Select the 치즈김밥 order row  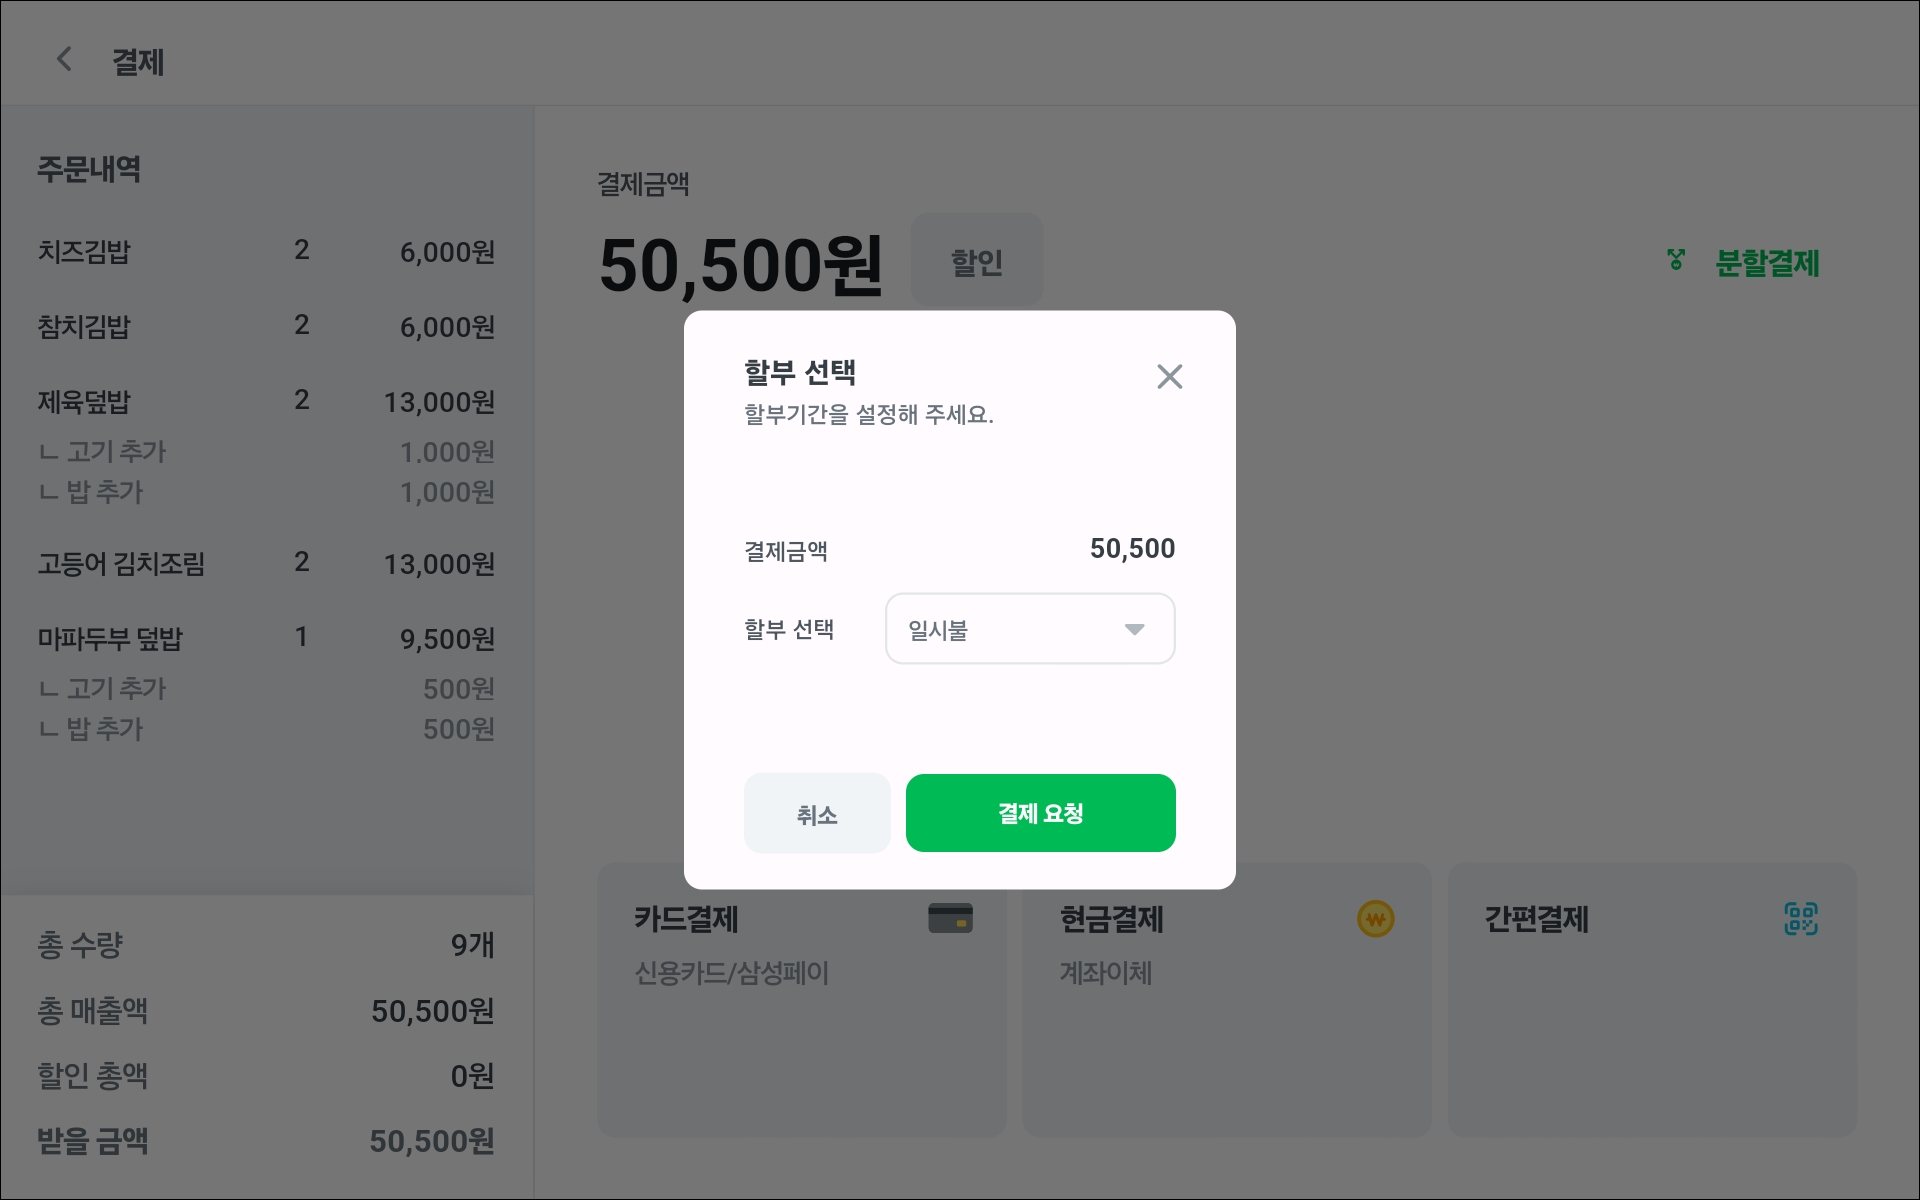coord(266,251)
